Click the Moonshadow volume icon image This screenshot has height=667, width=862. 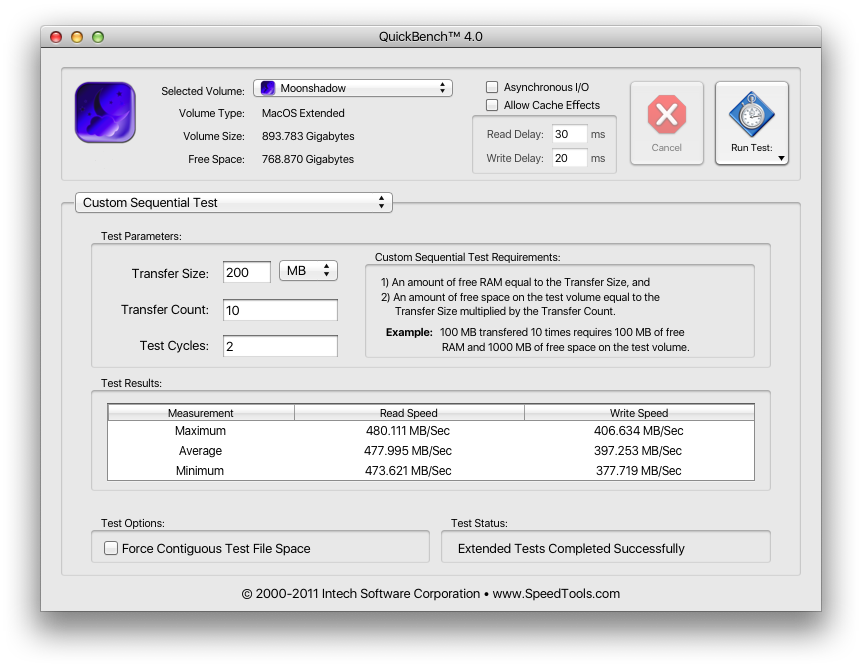(x=105, y=112)
